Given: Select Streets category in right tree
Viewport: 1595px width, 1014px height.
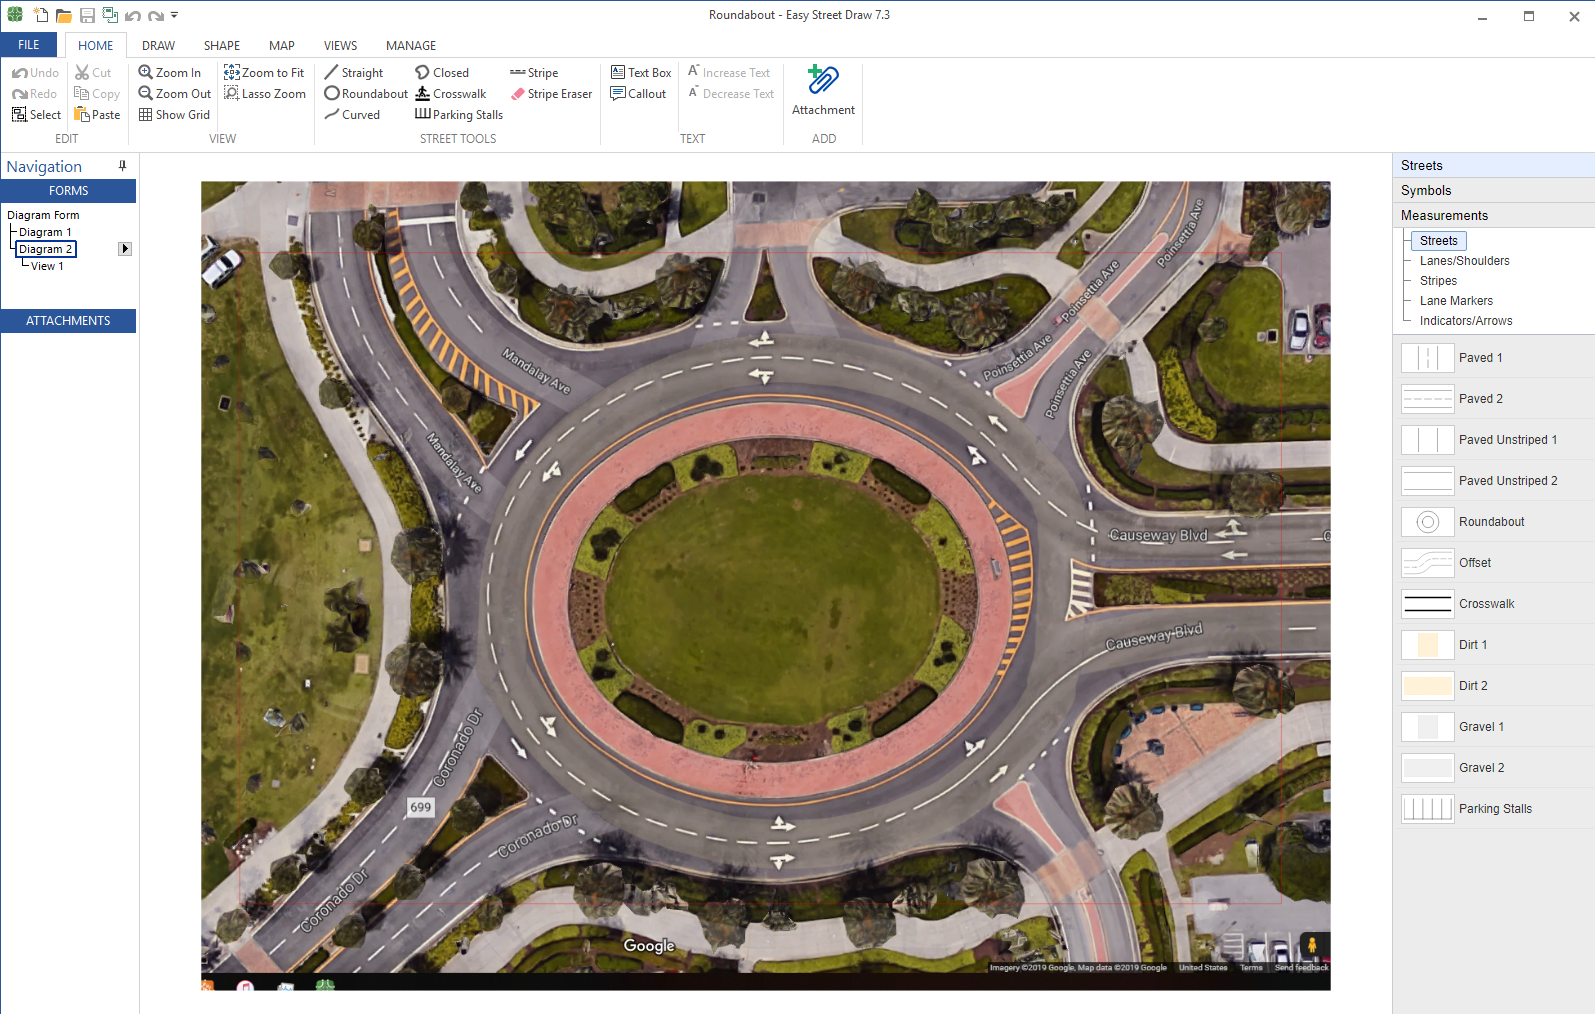Looking at the screenshot, I should click(x=1438, y=241).
